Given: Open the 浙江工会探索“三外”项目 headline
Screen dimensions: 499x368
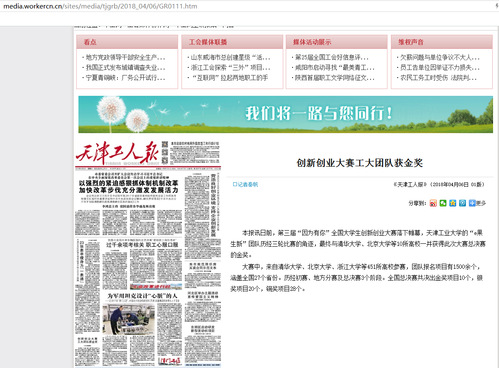Looking at the screenshot, I should point(229,68).
